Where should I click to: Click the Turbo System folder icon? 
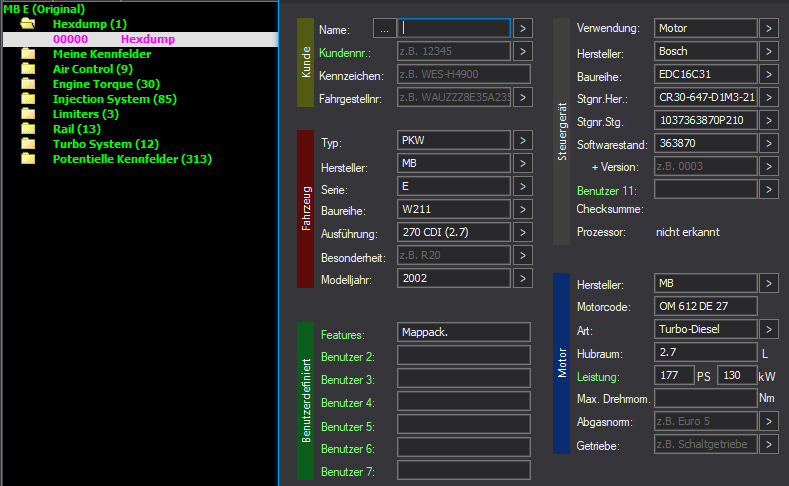pos(28,144)
